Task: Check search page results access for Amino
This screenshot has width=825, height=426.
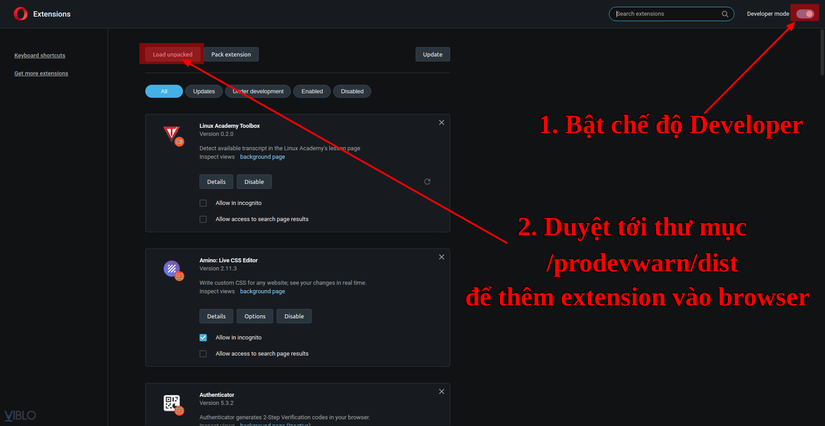Action: click(x=203, y=354)
